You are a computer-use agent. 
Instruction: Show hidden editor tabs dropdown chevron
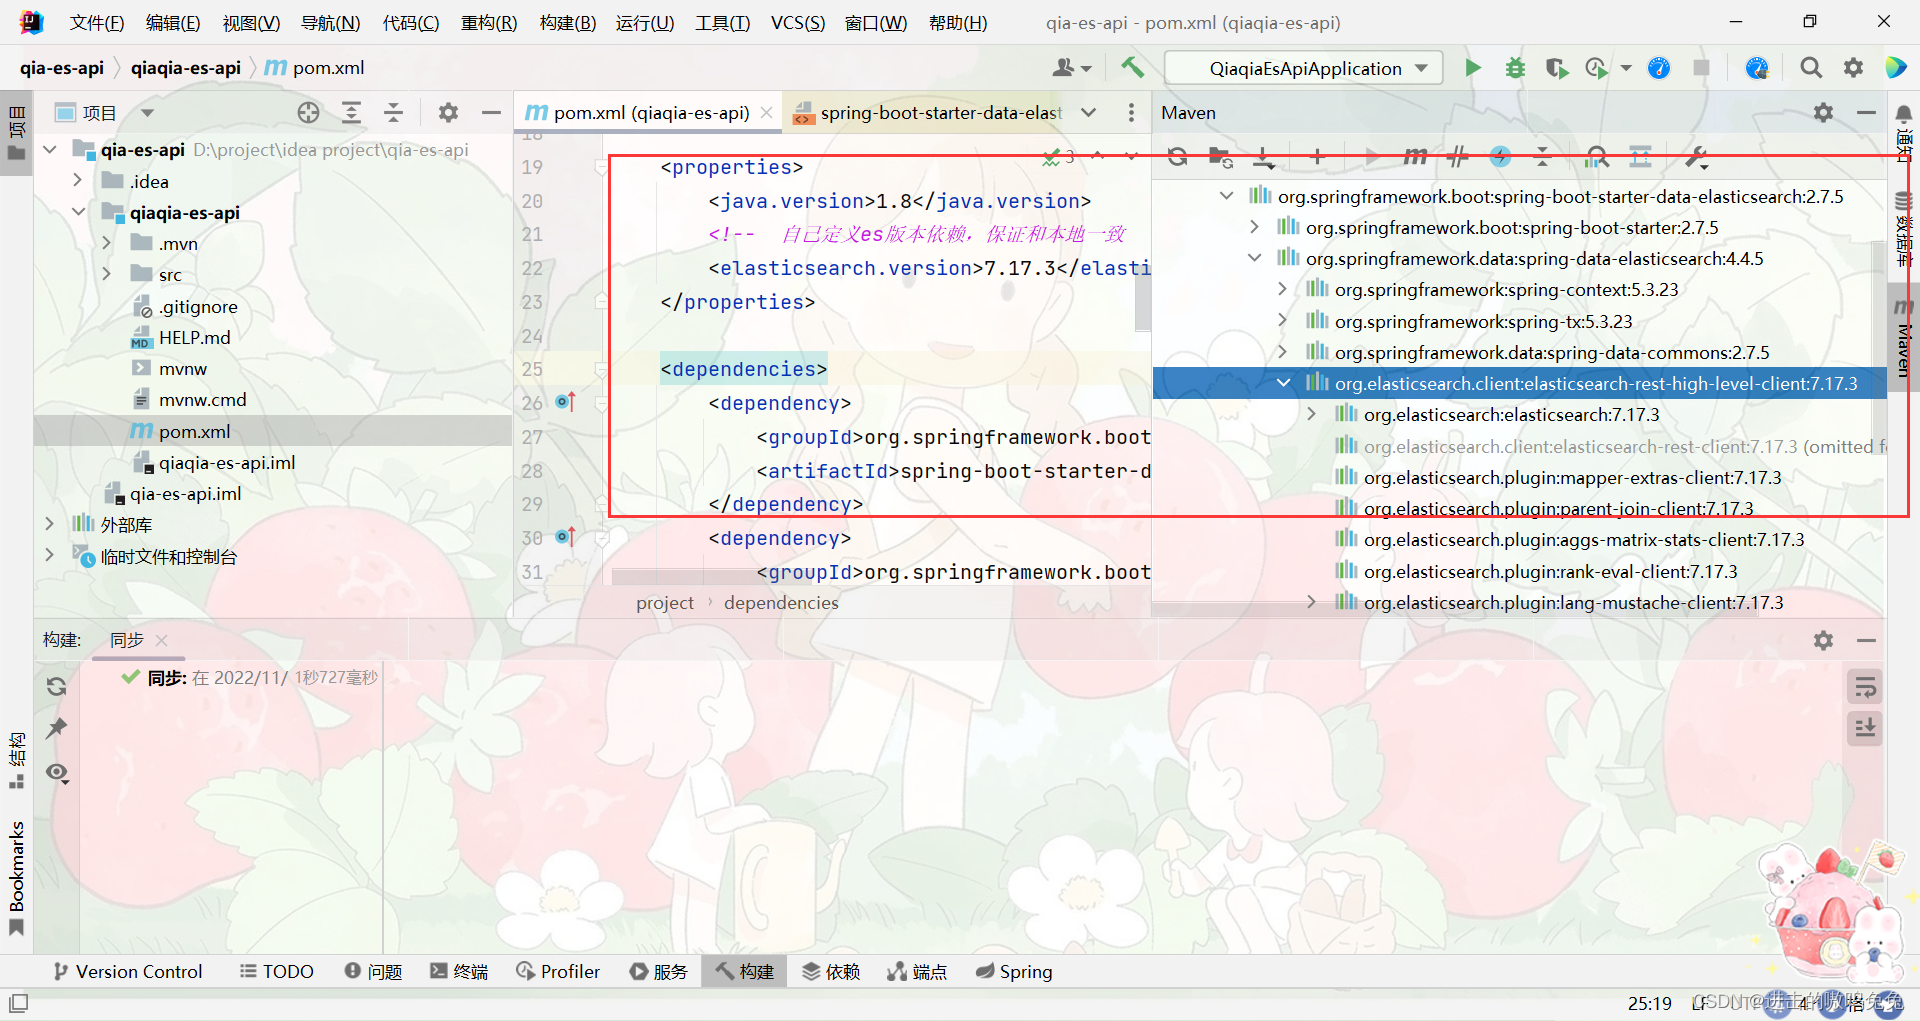pos(1089,113)
